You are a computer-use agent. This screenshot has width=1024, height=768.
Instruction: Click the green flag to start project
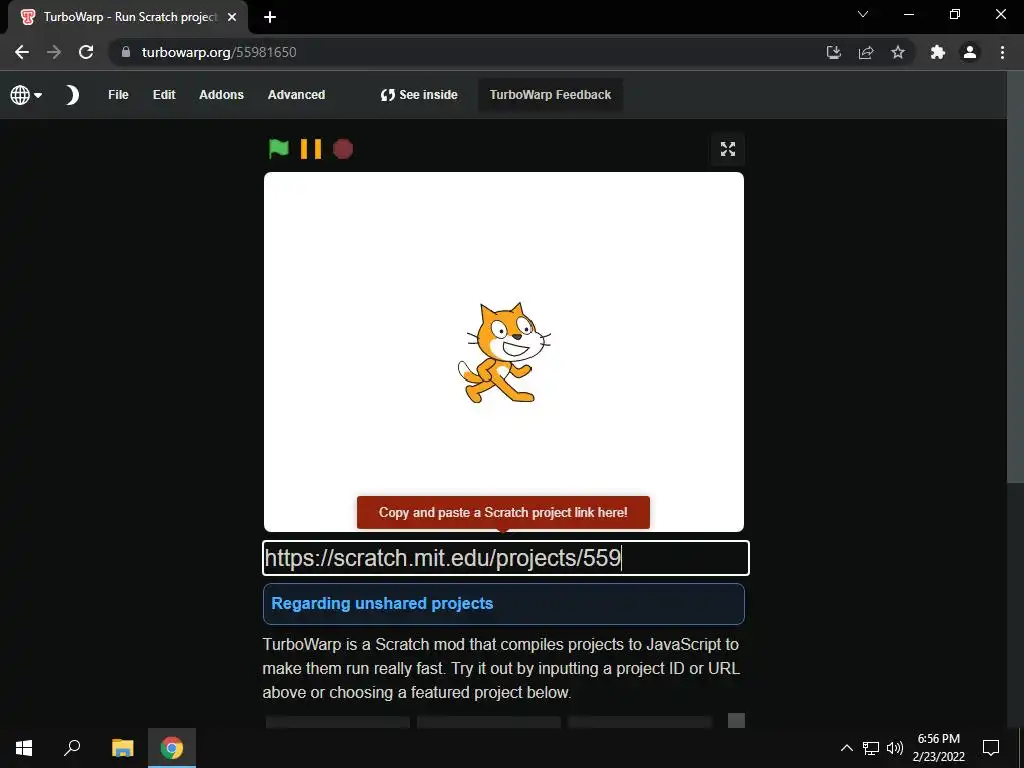click(x=279, y=149)
